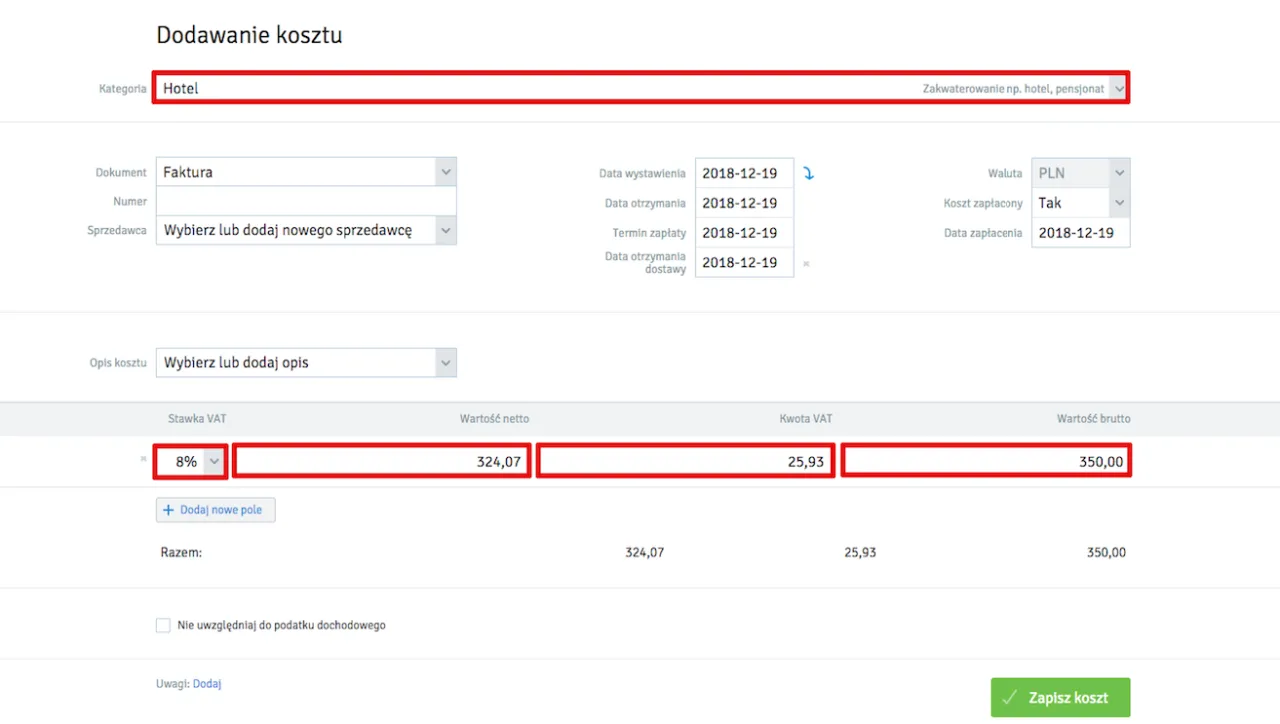Click the blue arrow beside Data wystawienia
Viewport: 1280px width, 724px height.
[808, 173]
